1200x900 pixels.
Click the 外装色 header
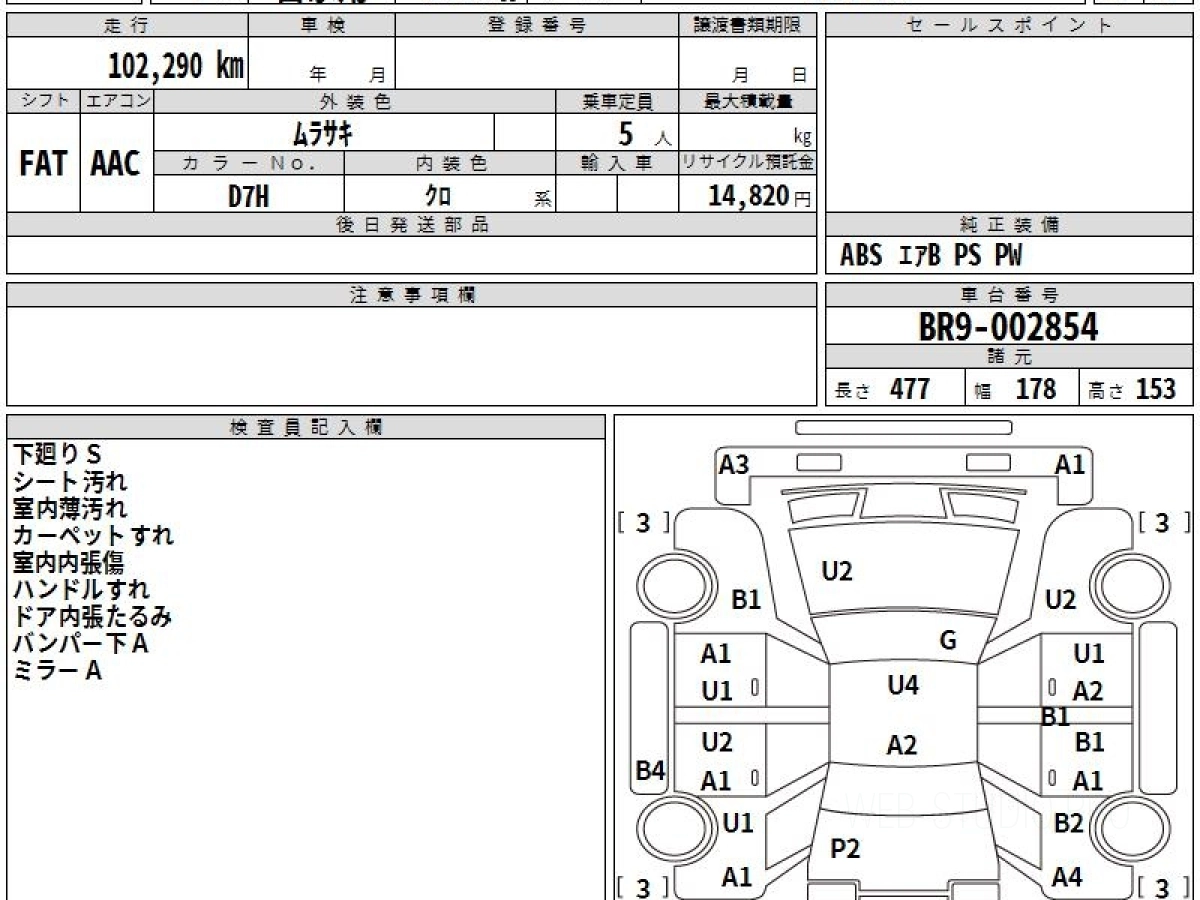point(355,101)
